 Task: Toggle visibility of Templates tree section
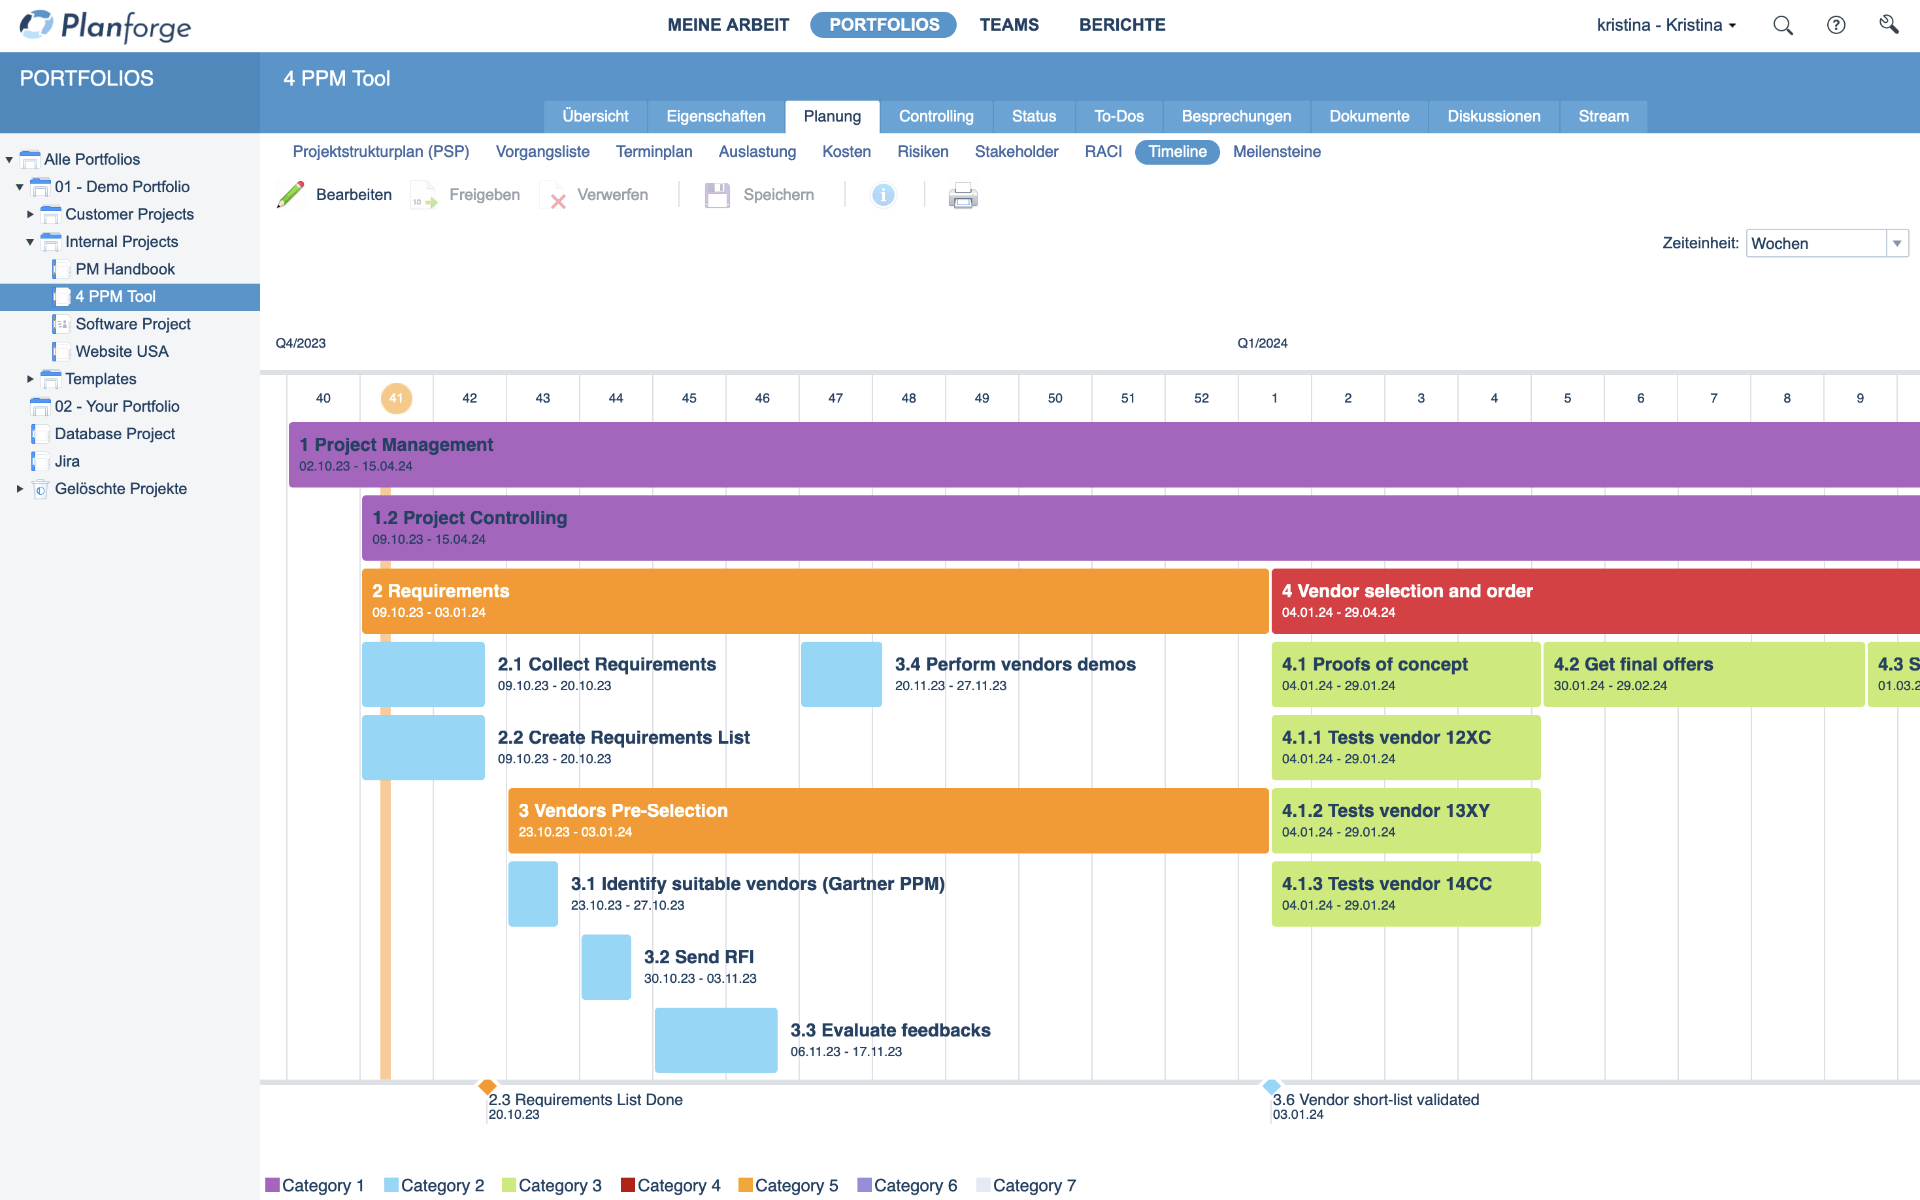pos(30,377)
